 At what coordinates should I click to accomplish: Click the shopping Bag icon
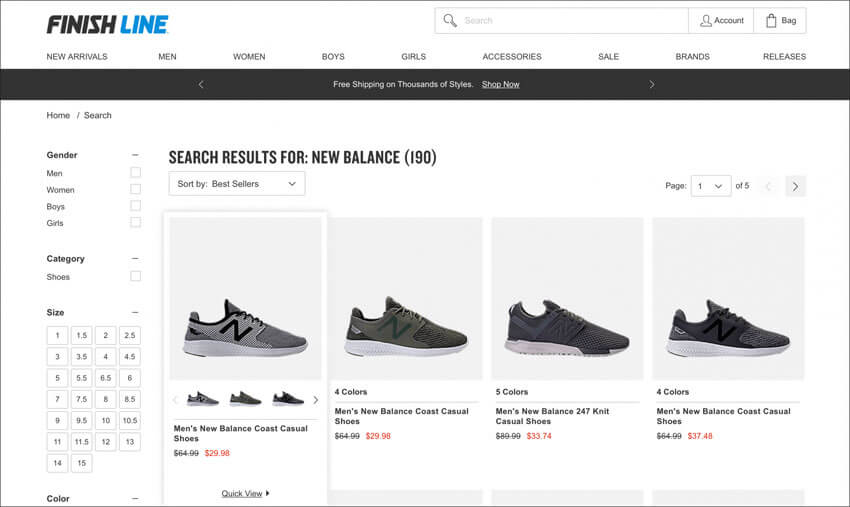[771, 21]
